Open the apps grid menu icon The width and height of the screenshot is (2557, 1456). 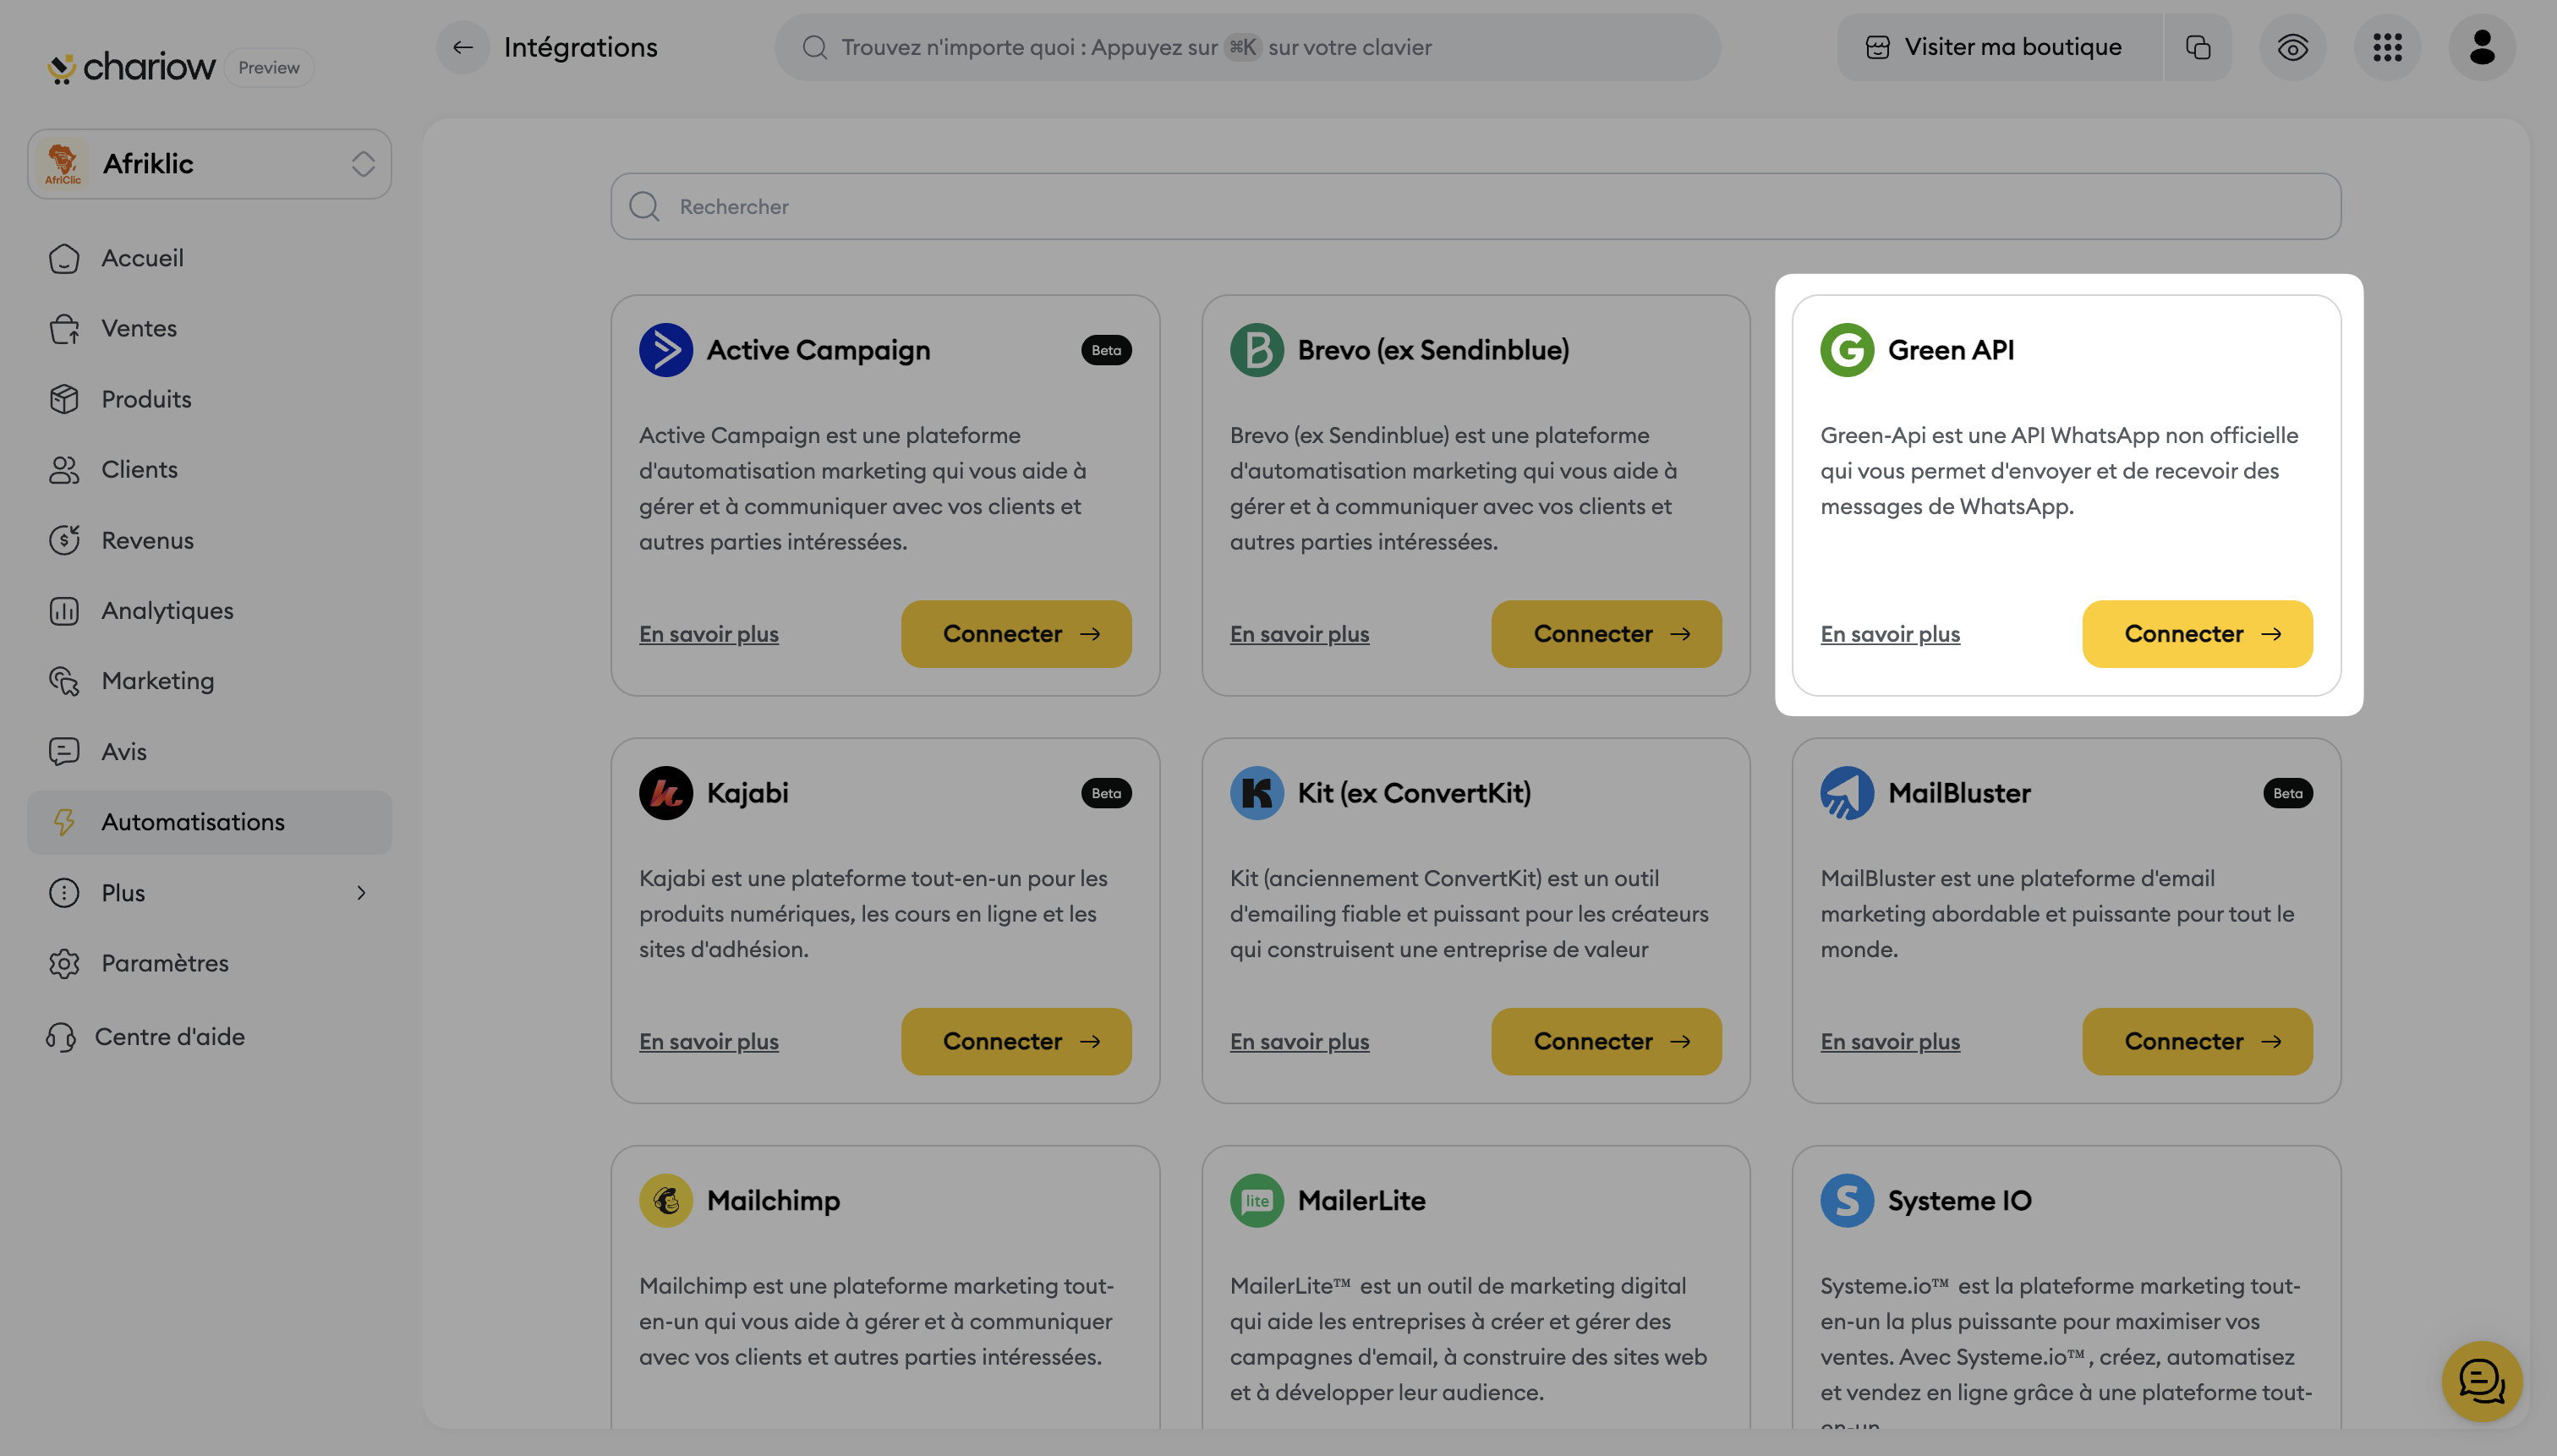(x=2387, y=47)
